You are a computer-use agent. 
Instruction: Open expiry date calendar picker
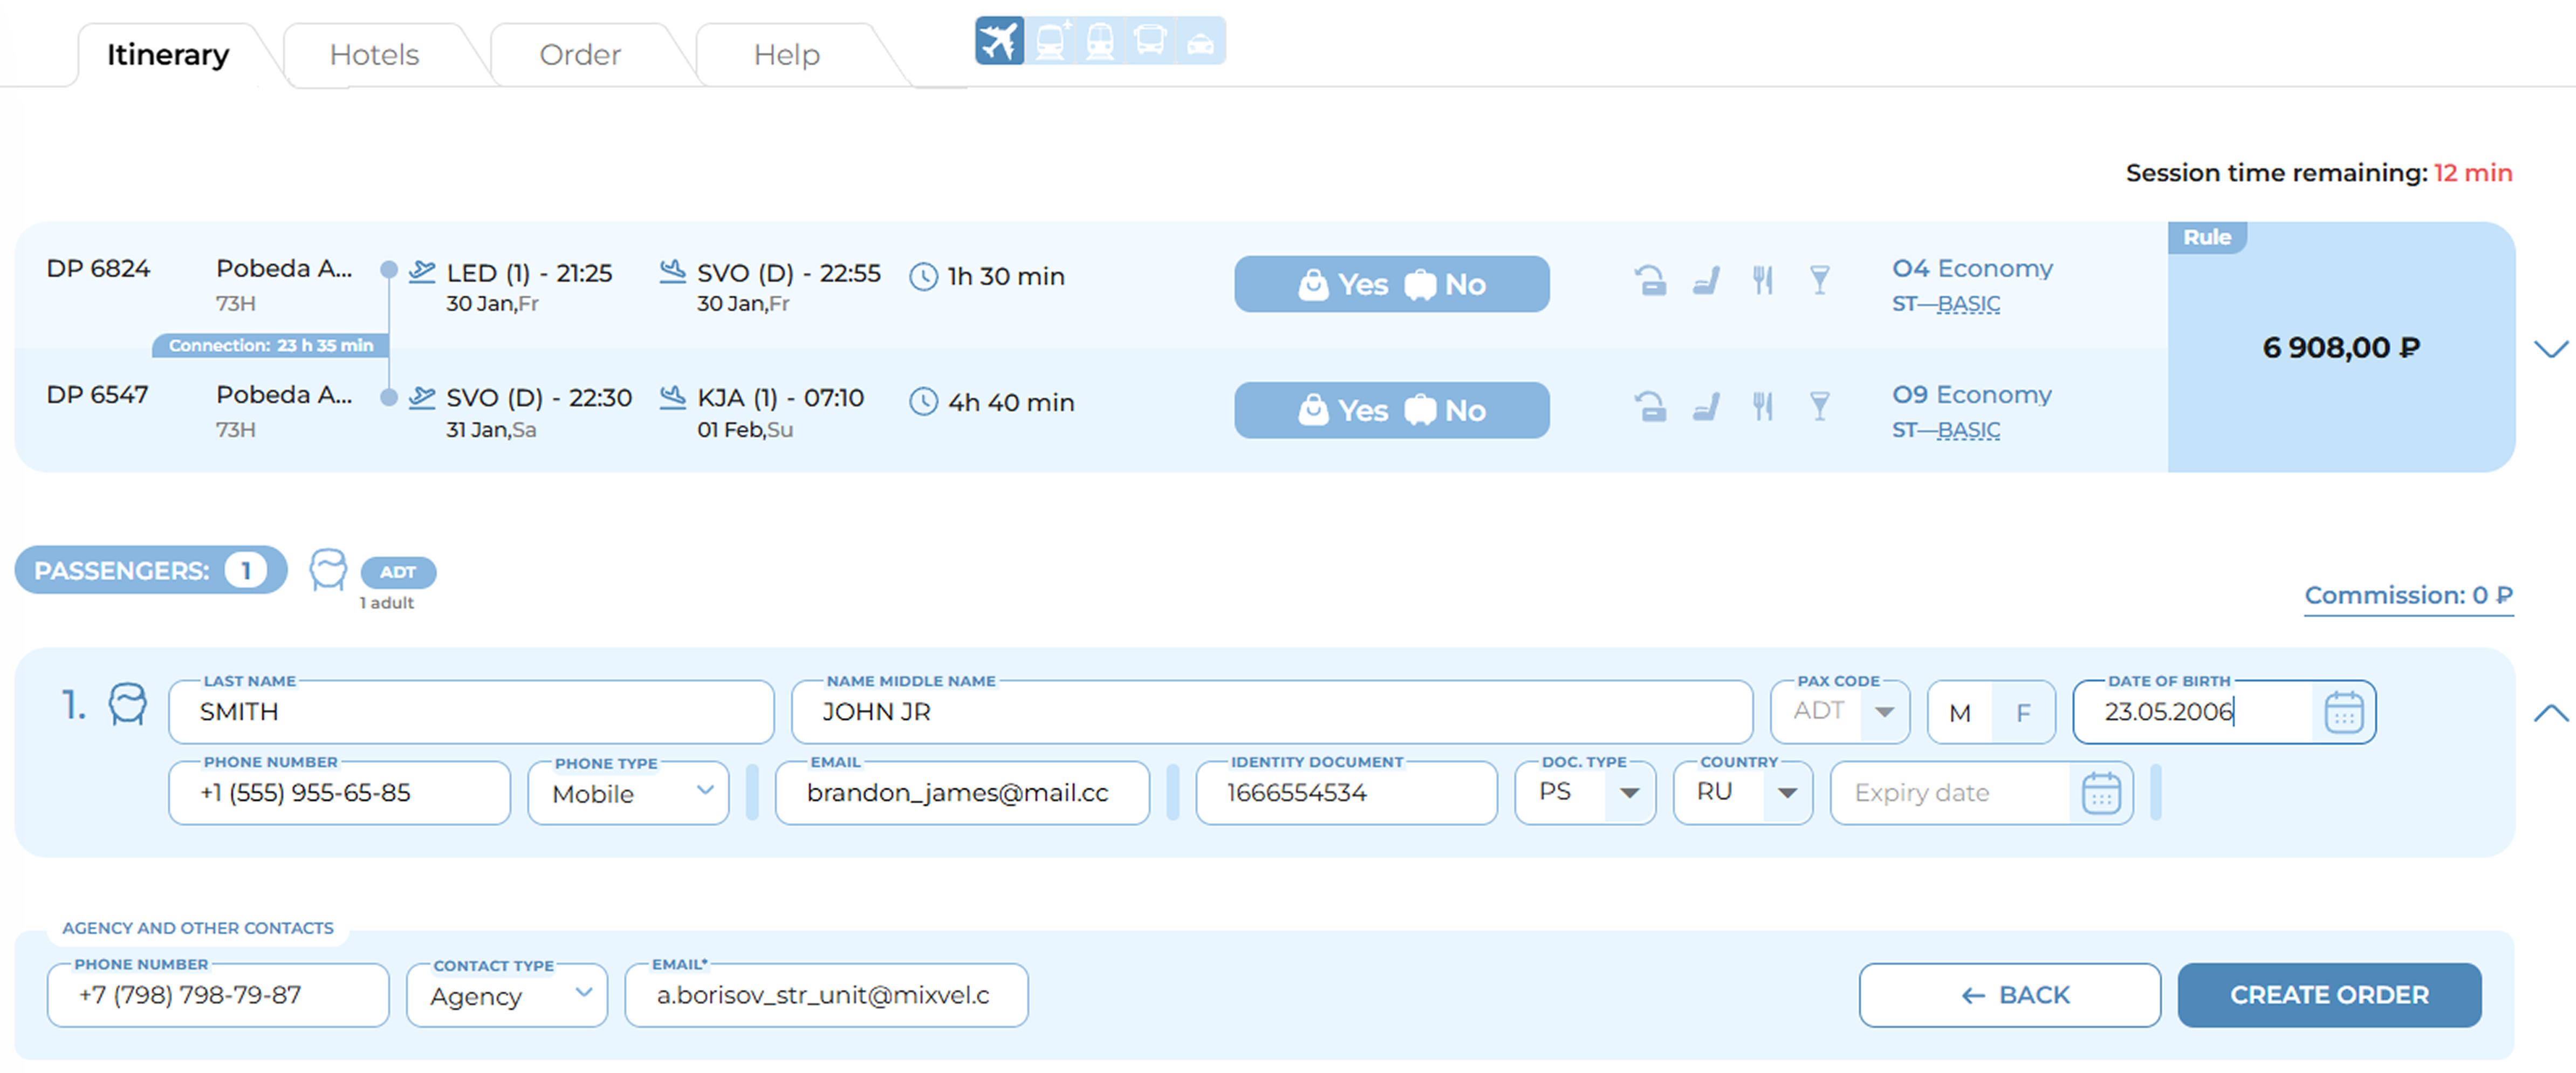tap(2100, 793)
